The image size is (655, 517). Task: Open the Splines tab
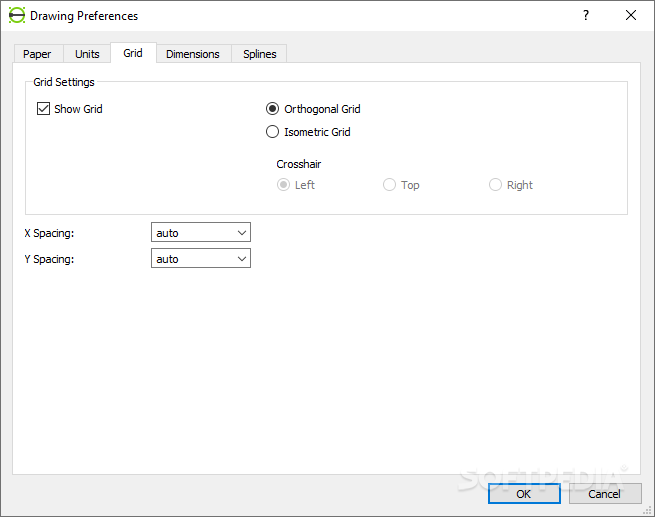point(259,54)
